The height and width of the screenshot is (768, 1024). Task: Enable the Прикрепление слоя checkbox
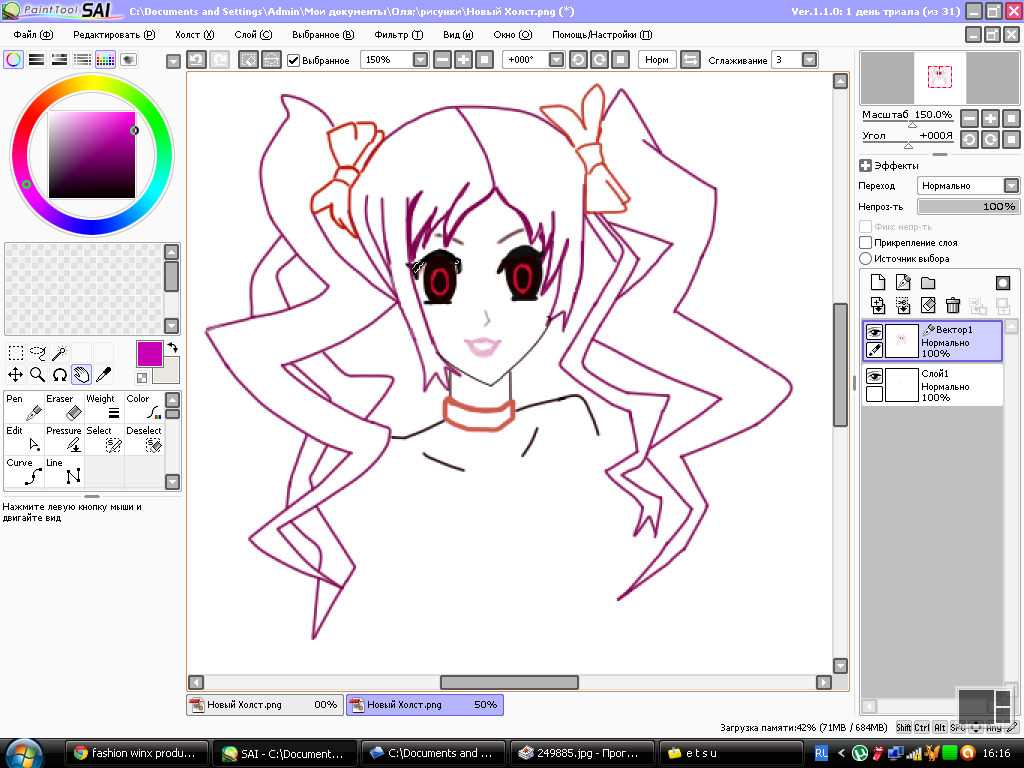(866, 243)
